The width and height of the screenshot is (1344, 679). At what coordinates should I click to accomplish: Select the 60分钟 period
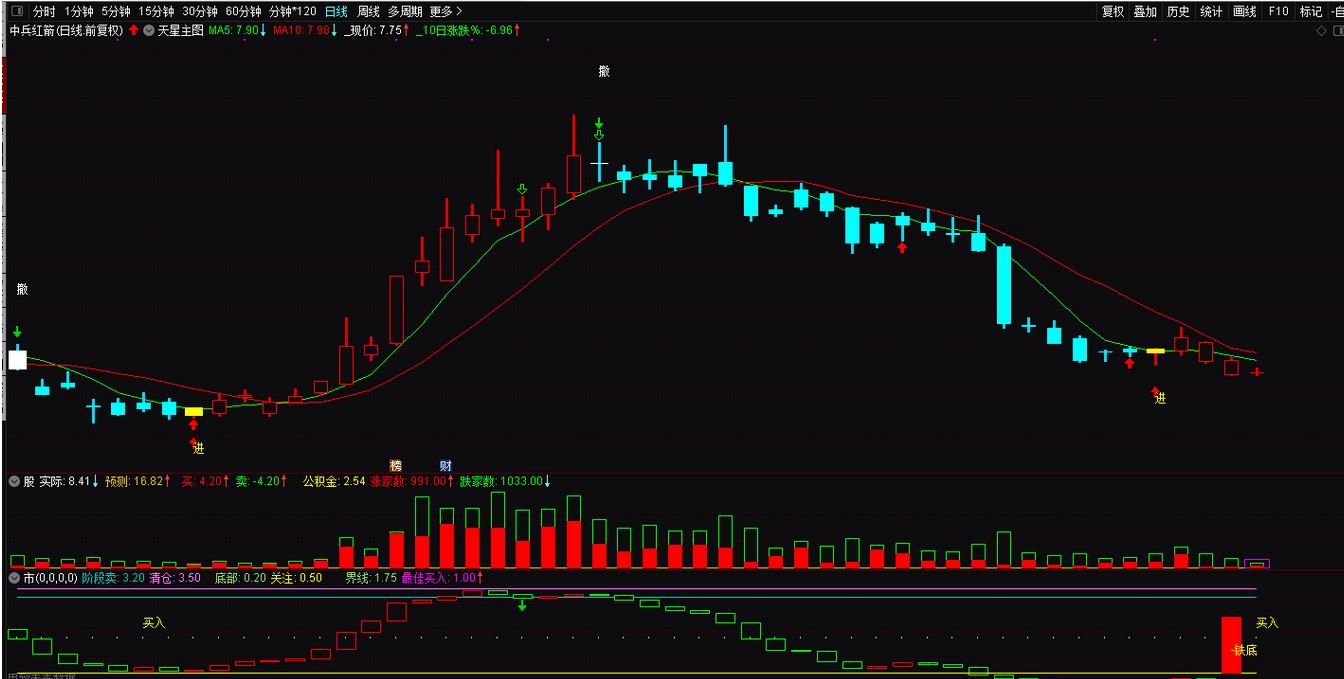click(243, 12)
